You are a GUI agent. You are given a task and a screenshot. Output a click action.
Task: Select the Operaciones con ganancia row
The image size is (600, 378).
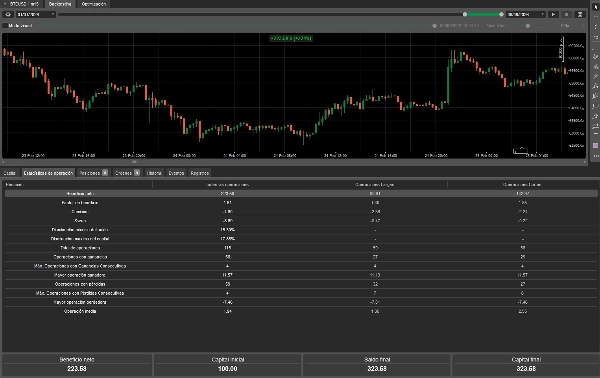click(301, 257)
